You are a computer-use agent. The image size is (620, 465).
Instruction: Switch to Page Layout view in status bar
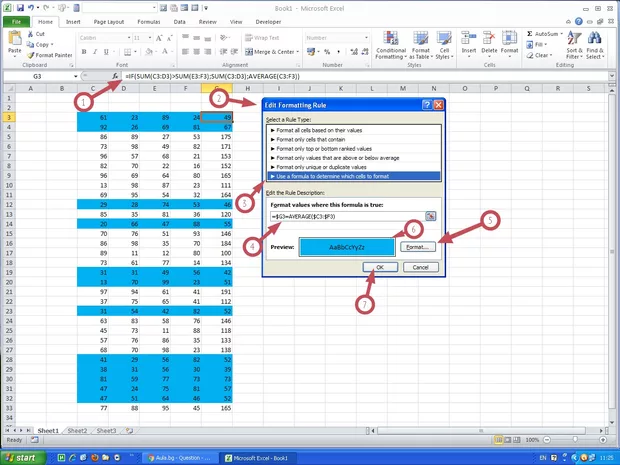pyautogui.click(x=508, y=440)
